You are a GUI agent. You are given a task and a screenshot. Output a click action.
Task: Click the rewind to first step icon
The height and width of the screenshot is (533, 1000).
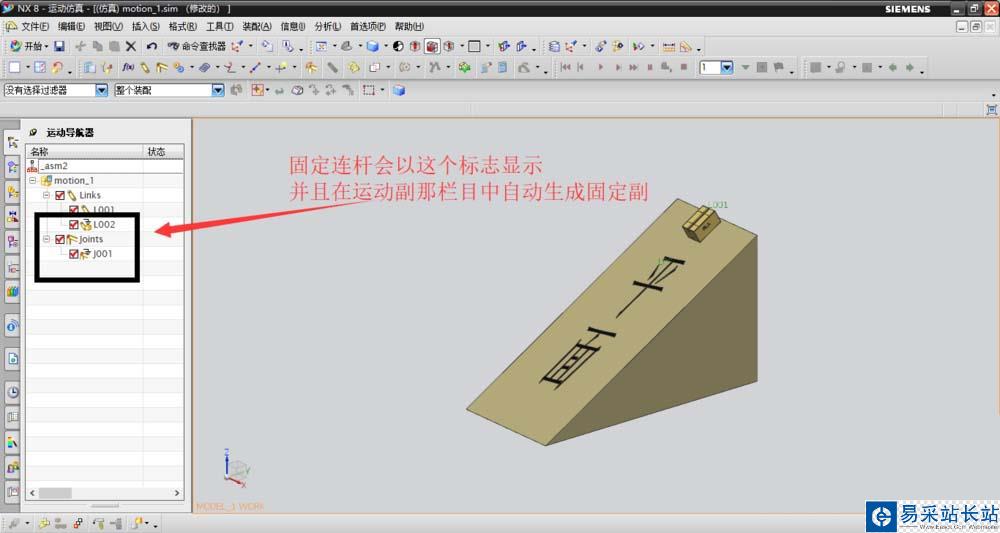565,67
